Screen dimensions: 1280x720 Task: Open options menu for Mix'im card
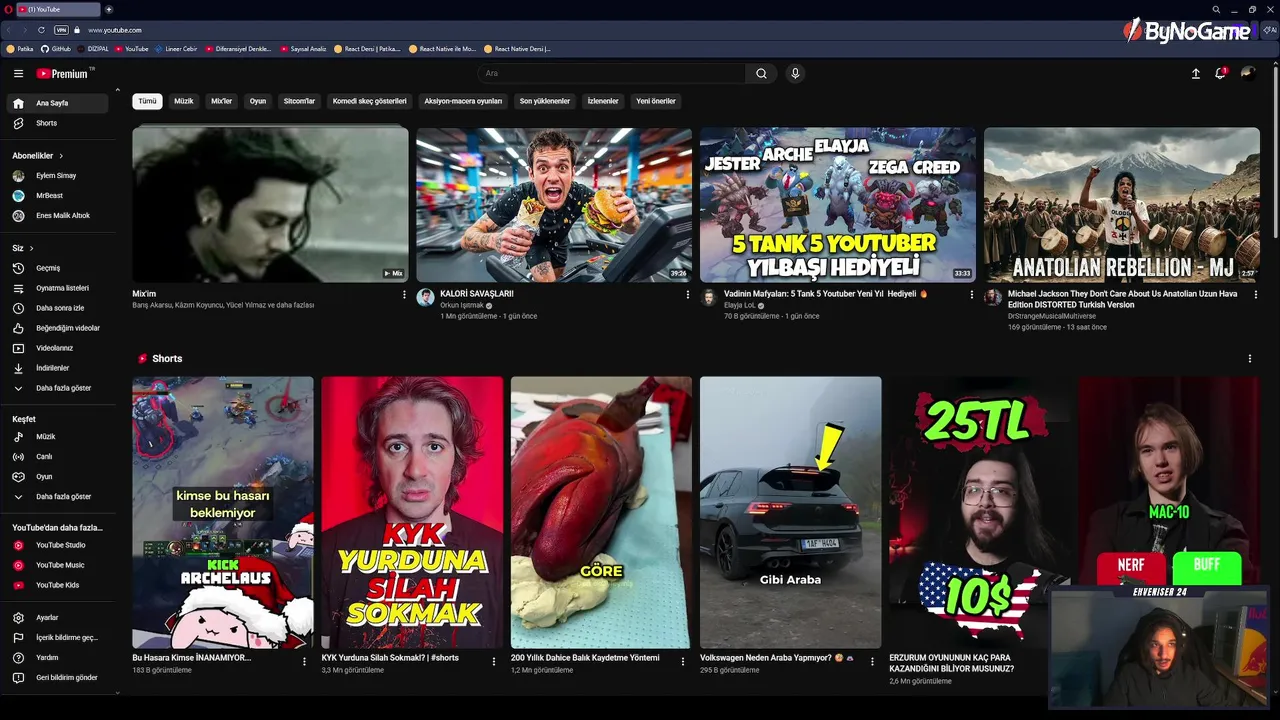[404, 295]
